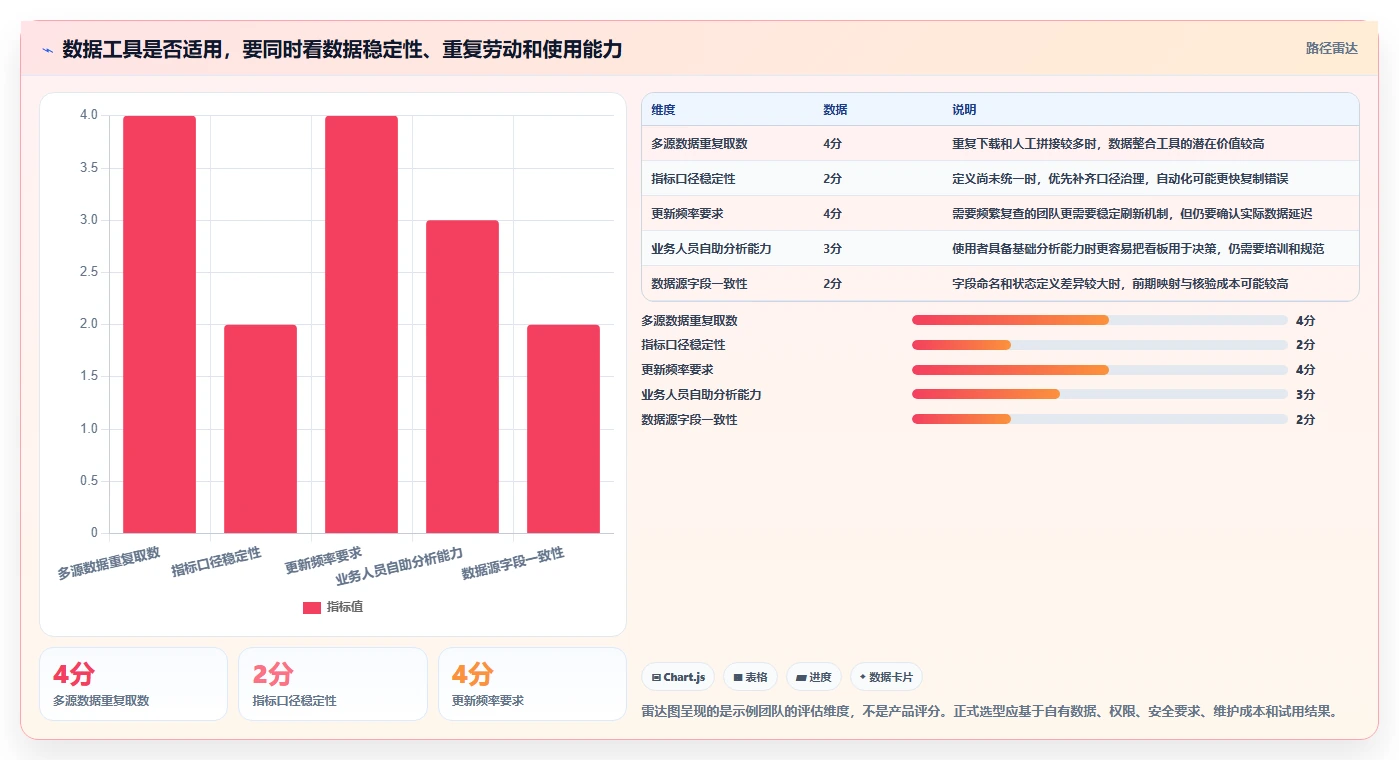Click the chart x-axis label 数据源字段一致性
The height and width of the screenshot is (760, 1399).
click(513, 564)
